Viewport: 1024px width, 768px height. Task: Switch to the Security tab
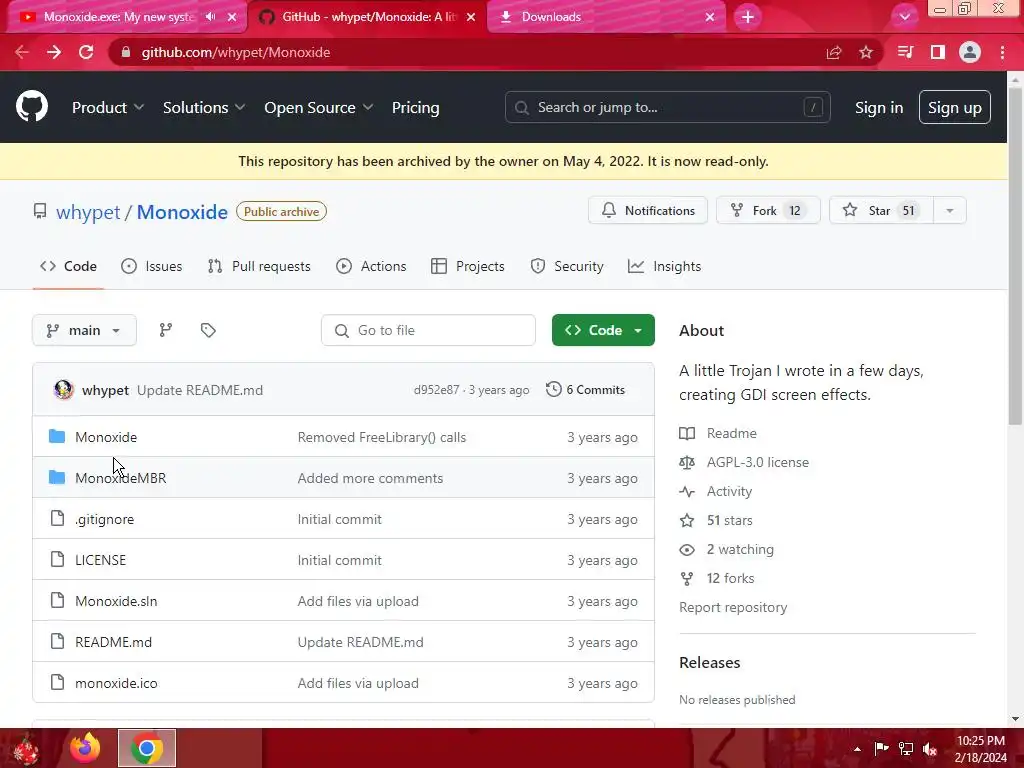tap(567, 266)
